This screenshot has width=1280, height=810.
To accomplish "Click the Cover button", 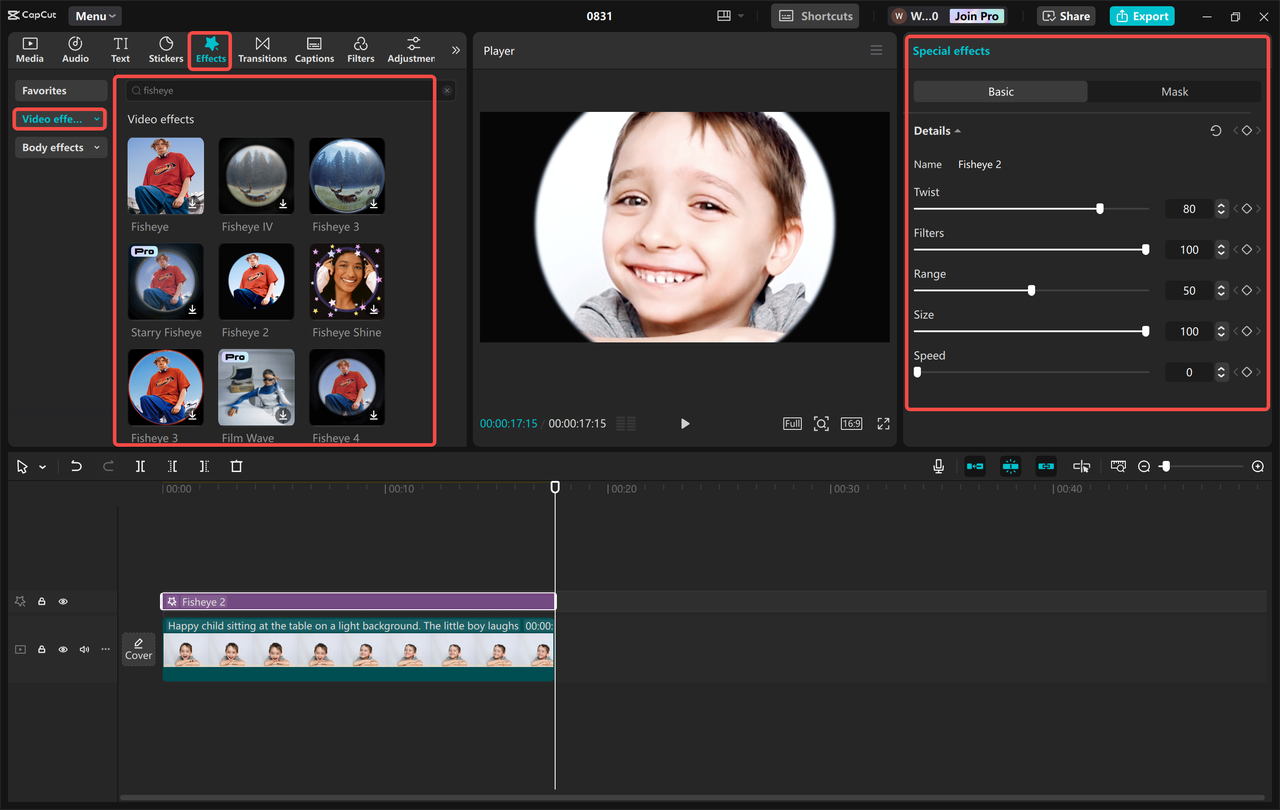I will 138,650.
